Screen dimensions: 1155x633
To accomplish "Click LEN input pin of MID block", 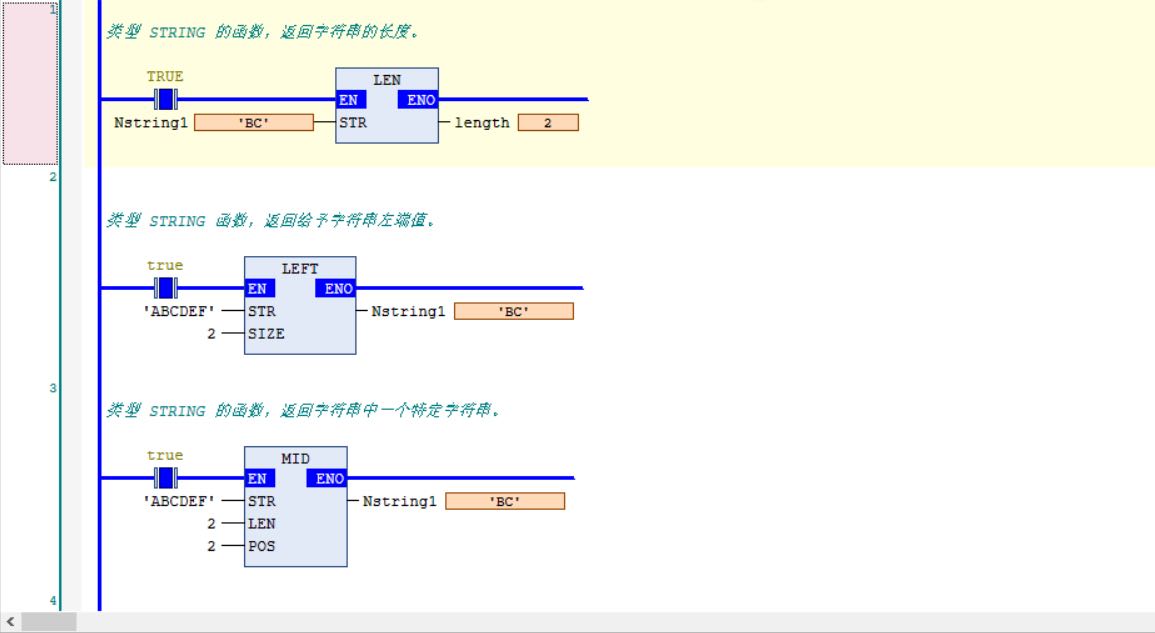I will 261,524.
